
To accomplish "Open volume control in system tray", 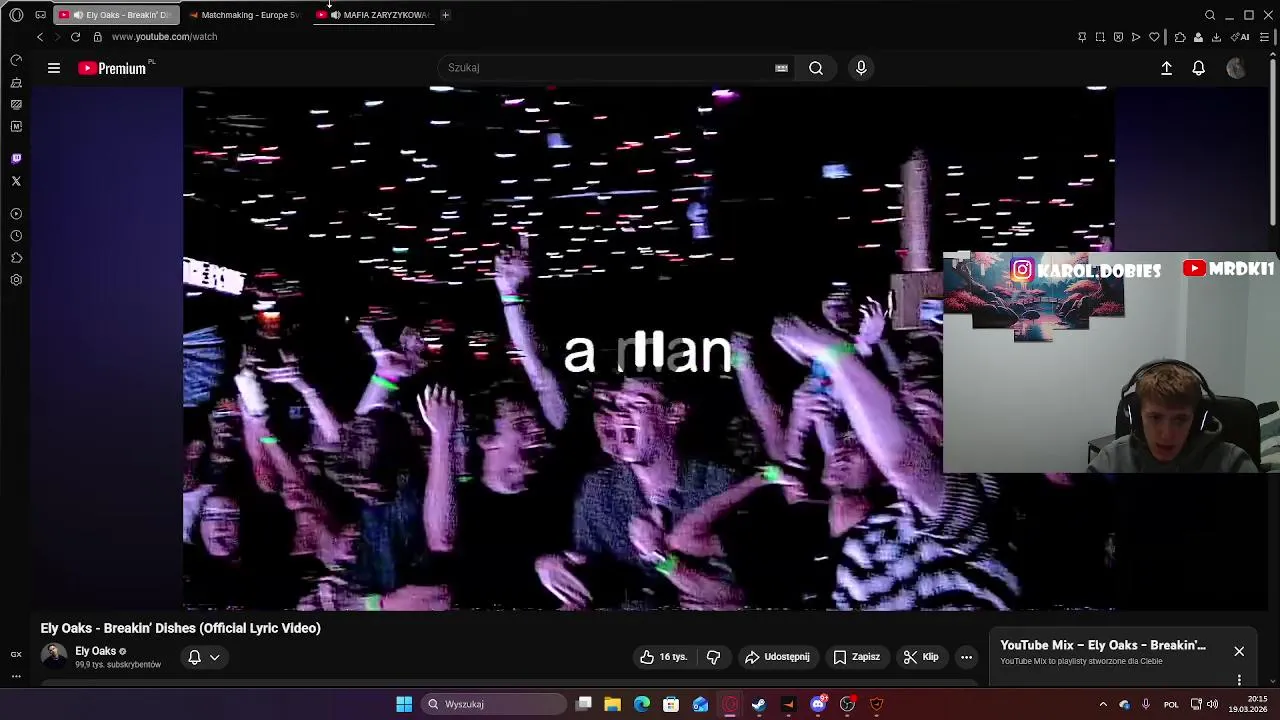I will pyautogui.click(x=1212, y=704).
